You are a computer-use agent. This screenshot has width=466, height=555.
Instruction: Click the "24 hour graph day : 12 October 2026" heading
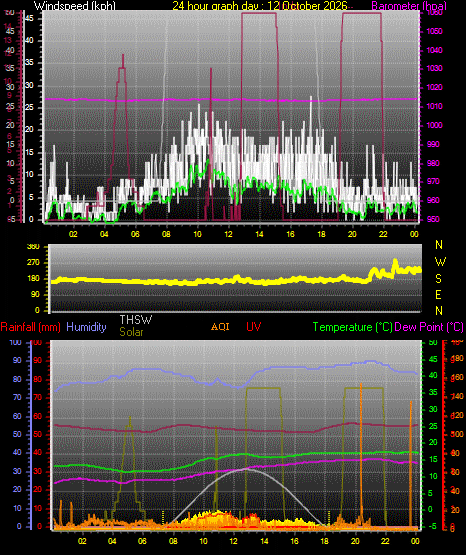260,6
